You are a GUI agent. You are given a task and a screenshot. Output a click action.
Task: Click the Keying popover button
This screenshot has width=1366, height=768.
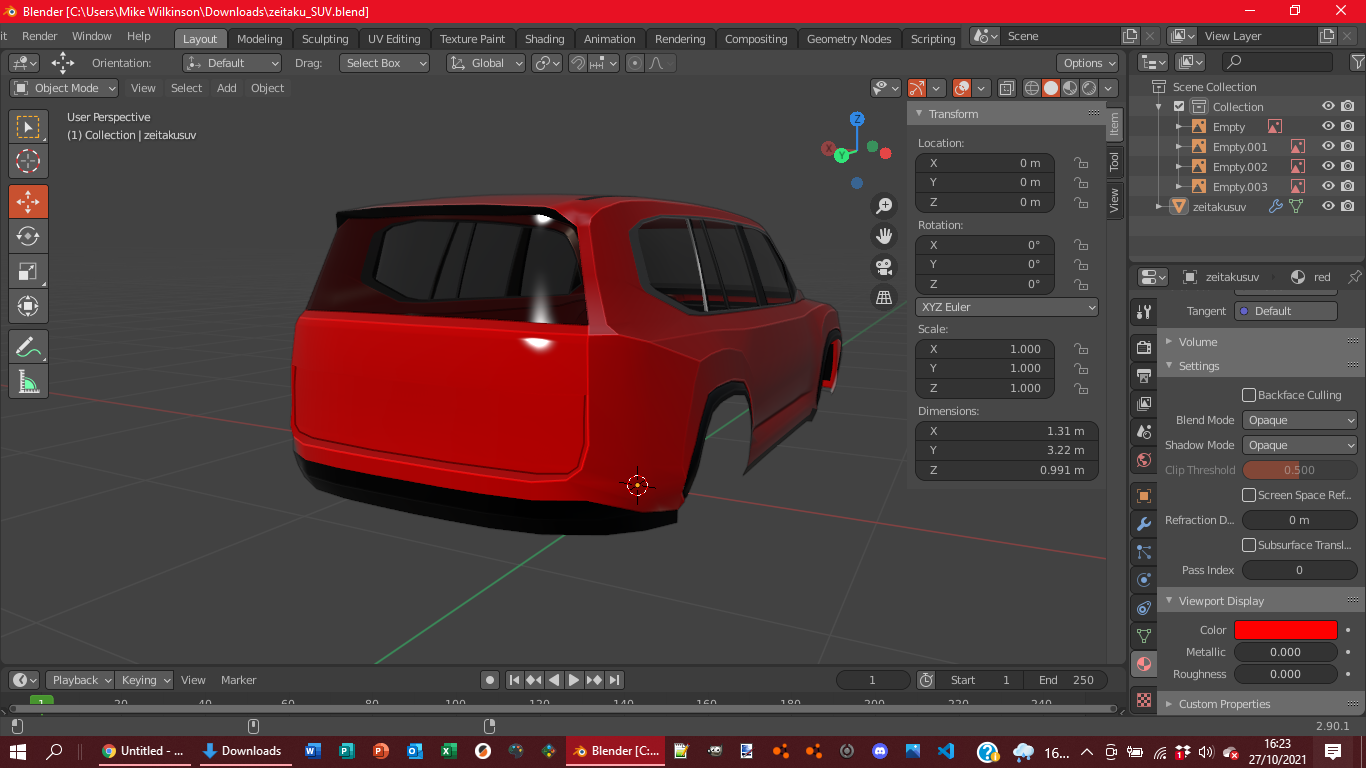[x=145, y=680]
